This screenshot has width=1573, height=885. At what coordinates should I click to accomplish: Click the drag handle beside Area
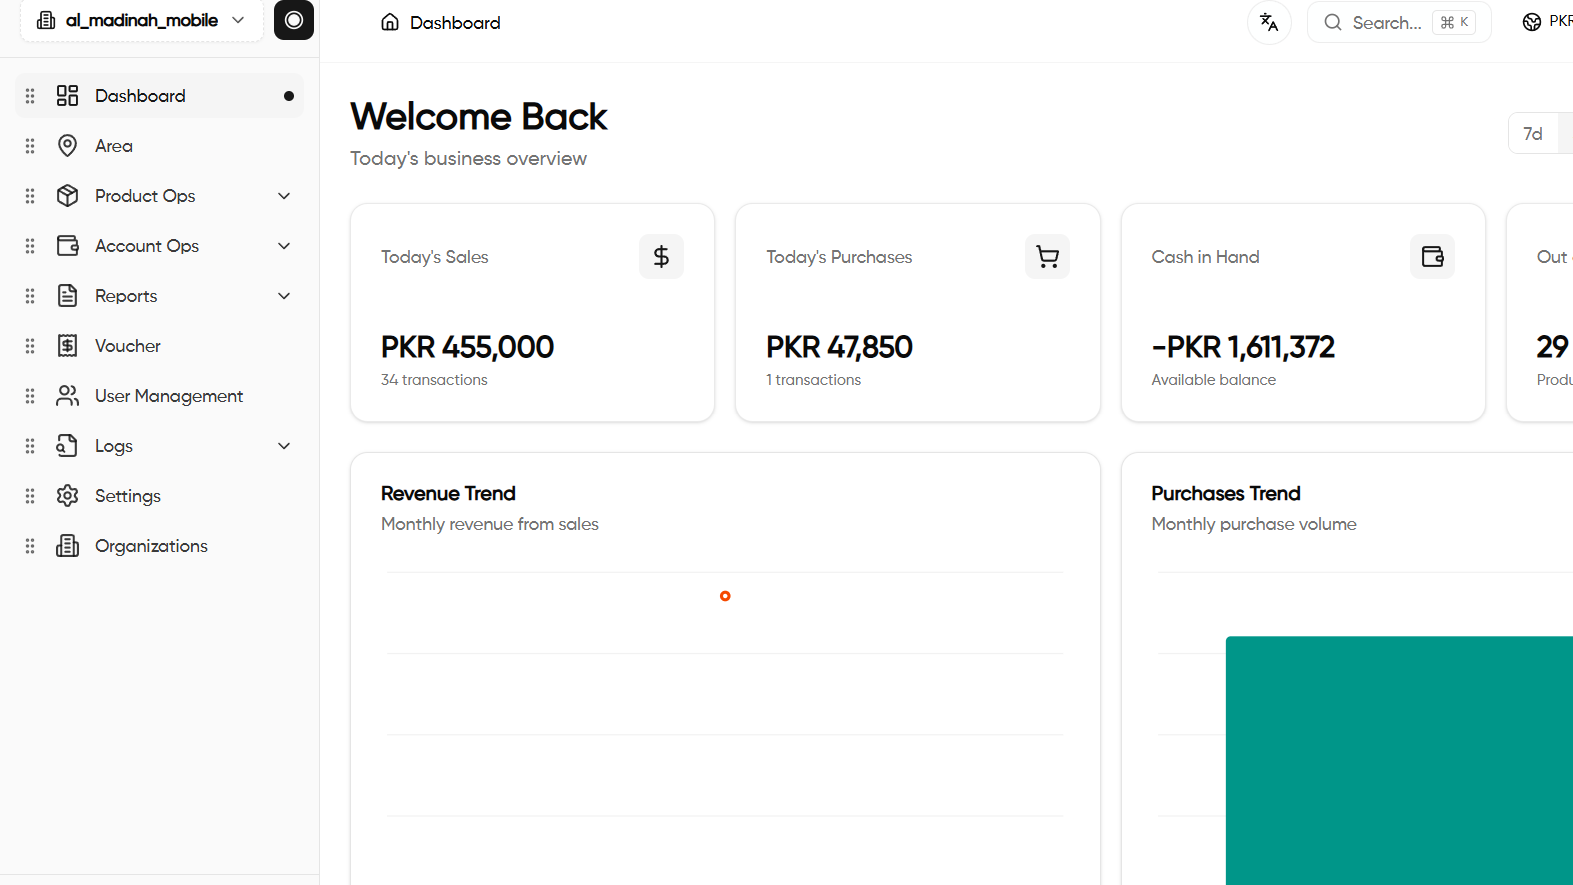pos(30,146)
